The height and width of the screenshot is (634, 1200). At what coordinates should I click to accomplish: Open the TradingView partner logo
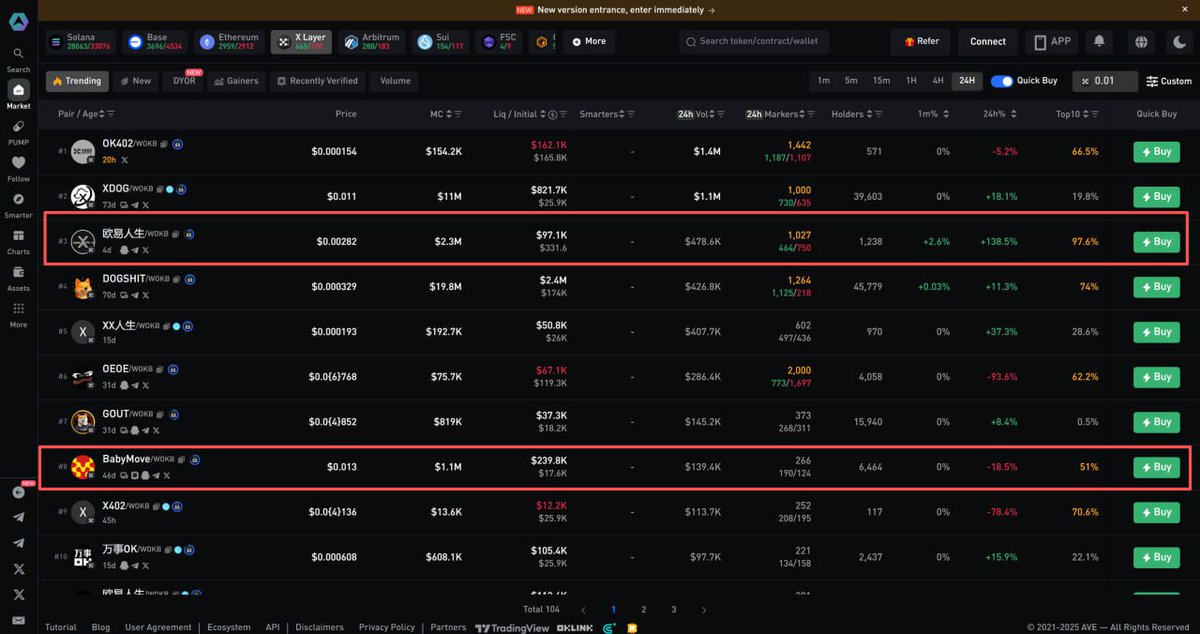coord(512,627)
